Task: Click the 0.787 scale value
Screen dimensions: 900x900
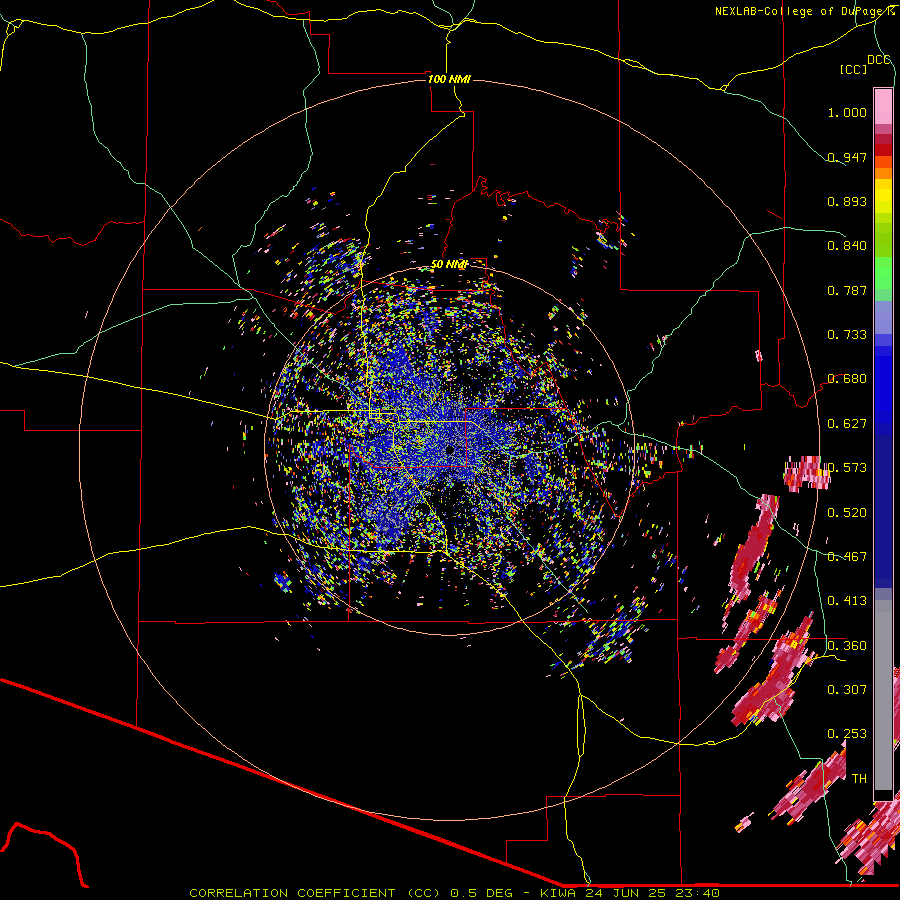Action: (847, 290)
